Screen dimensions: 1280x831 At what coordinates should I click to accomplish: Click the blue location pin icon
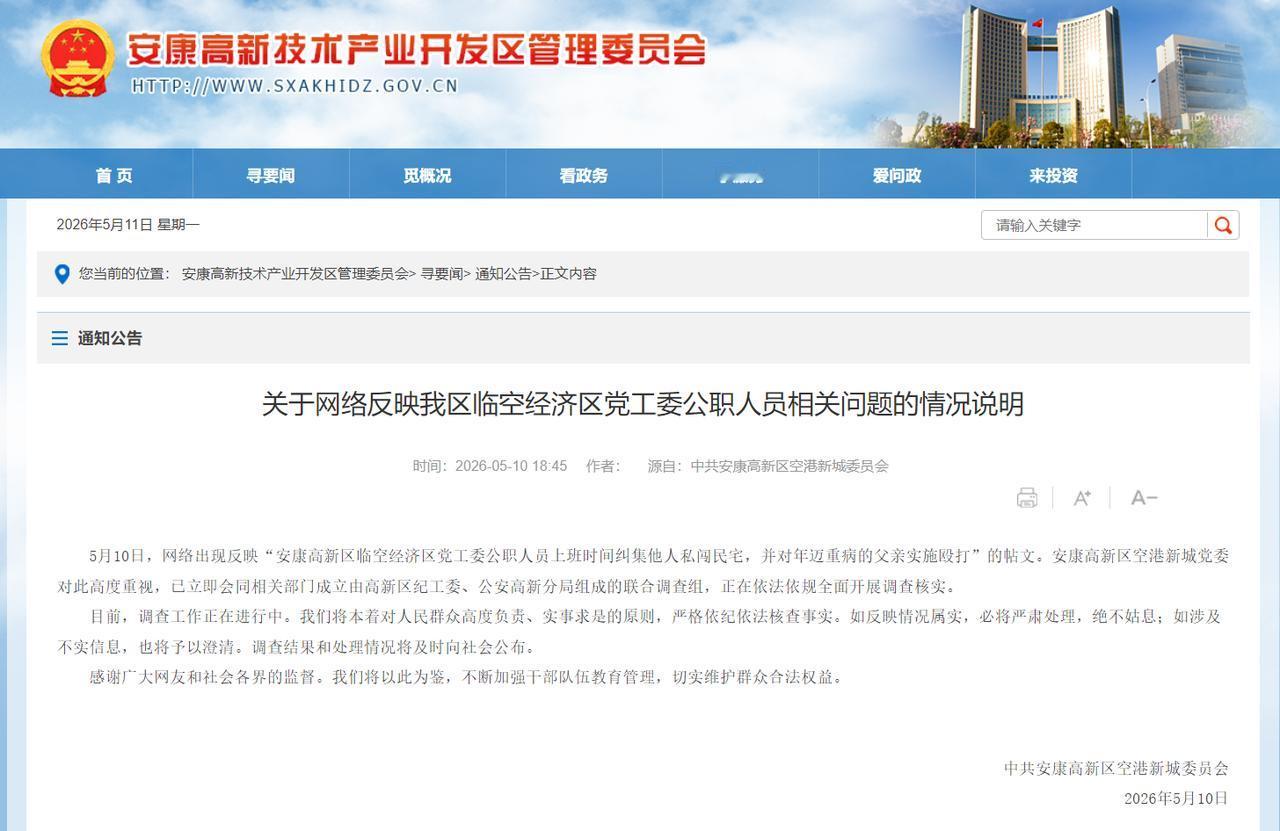61,274
